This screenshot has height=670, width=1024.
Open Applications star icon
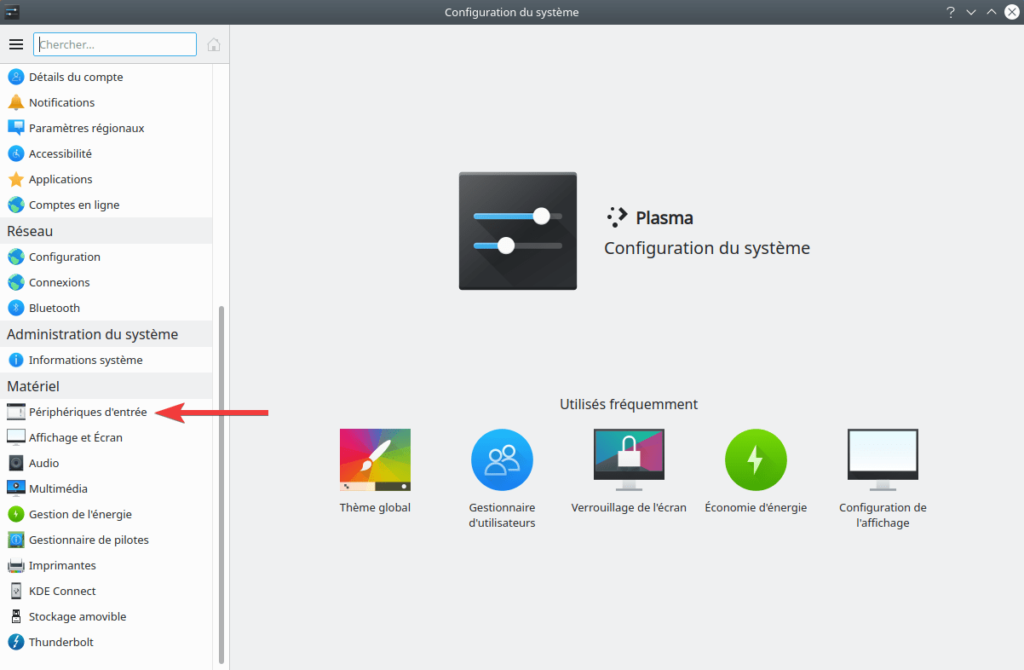click(x=16, y=179)
